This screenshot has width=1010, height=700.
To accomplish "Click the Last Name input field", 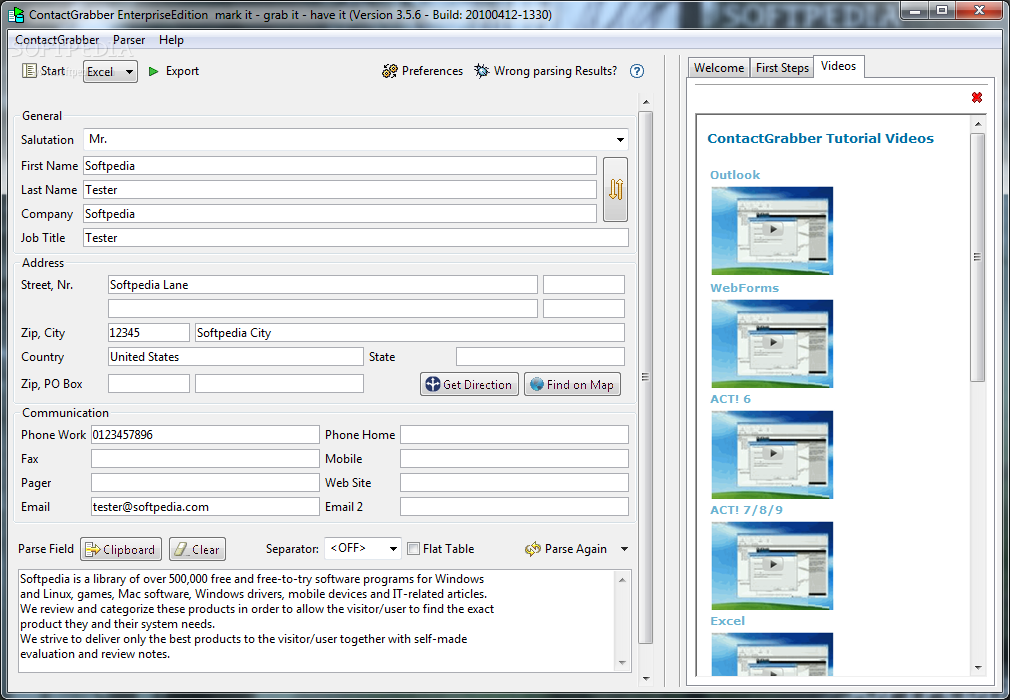I will [339, 189].
